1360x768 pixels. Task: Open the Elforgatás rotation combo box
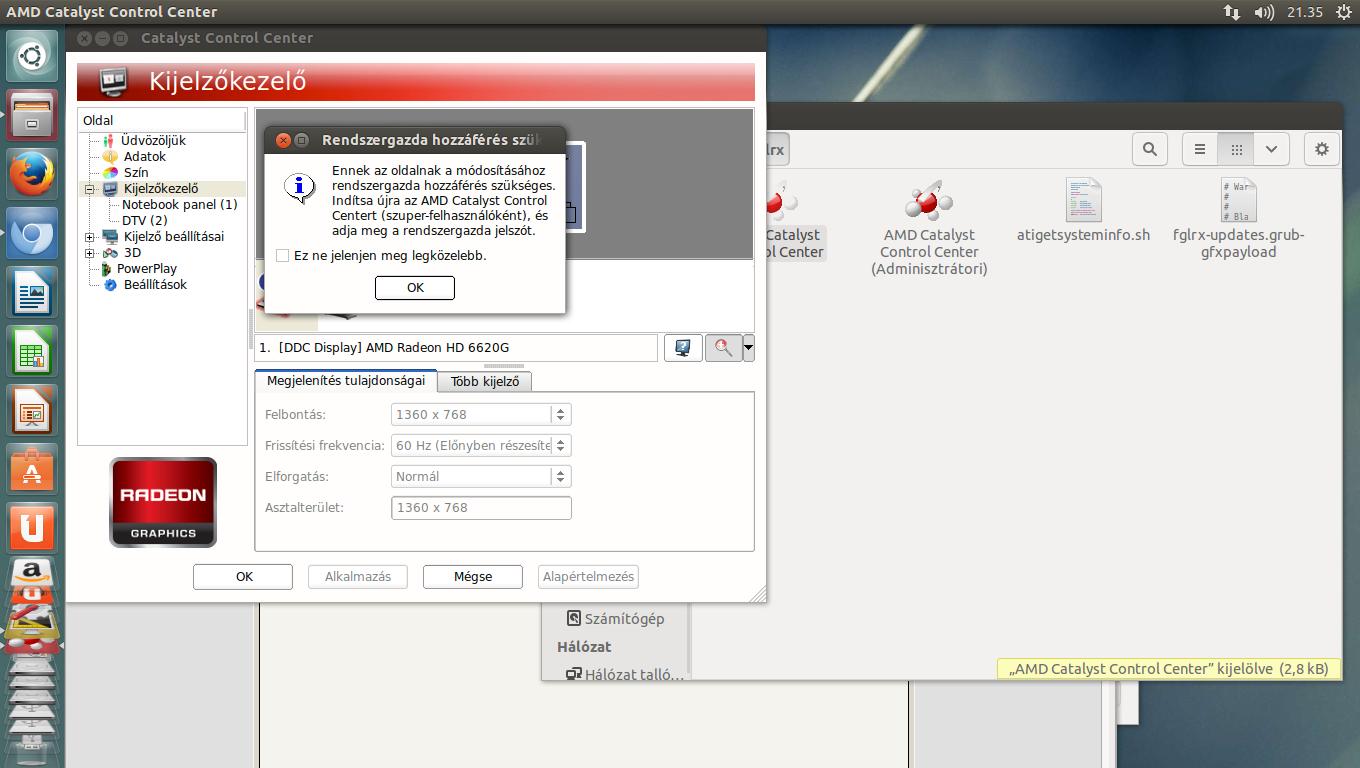[481, 476]
